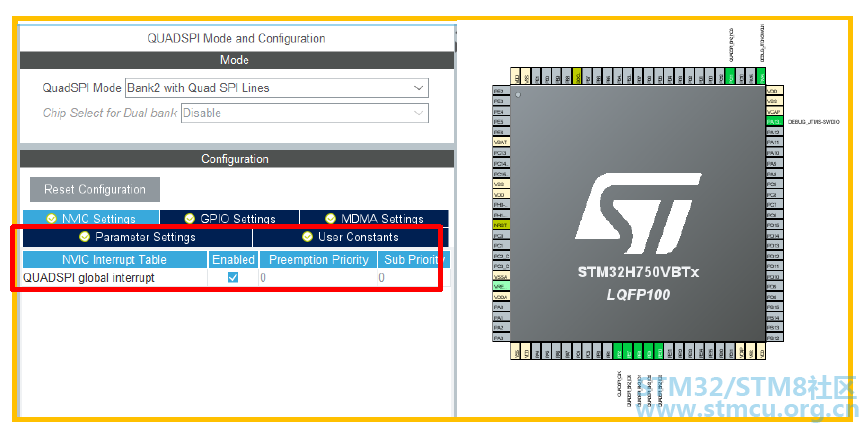Click the VBAT pin on the chip
The width and height of the screenshot is (868, 432).
(502, 142)
